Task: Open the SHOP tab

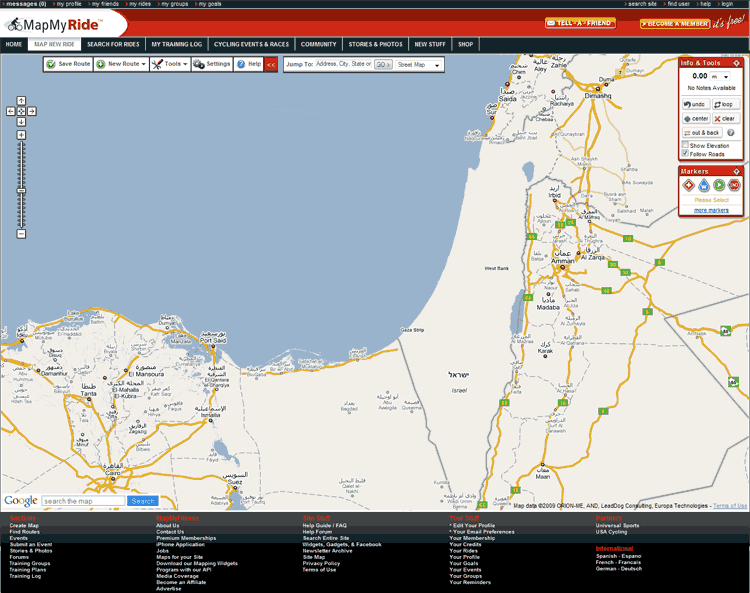Action: 465,44
